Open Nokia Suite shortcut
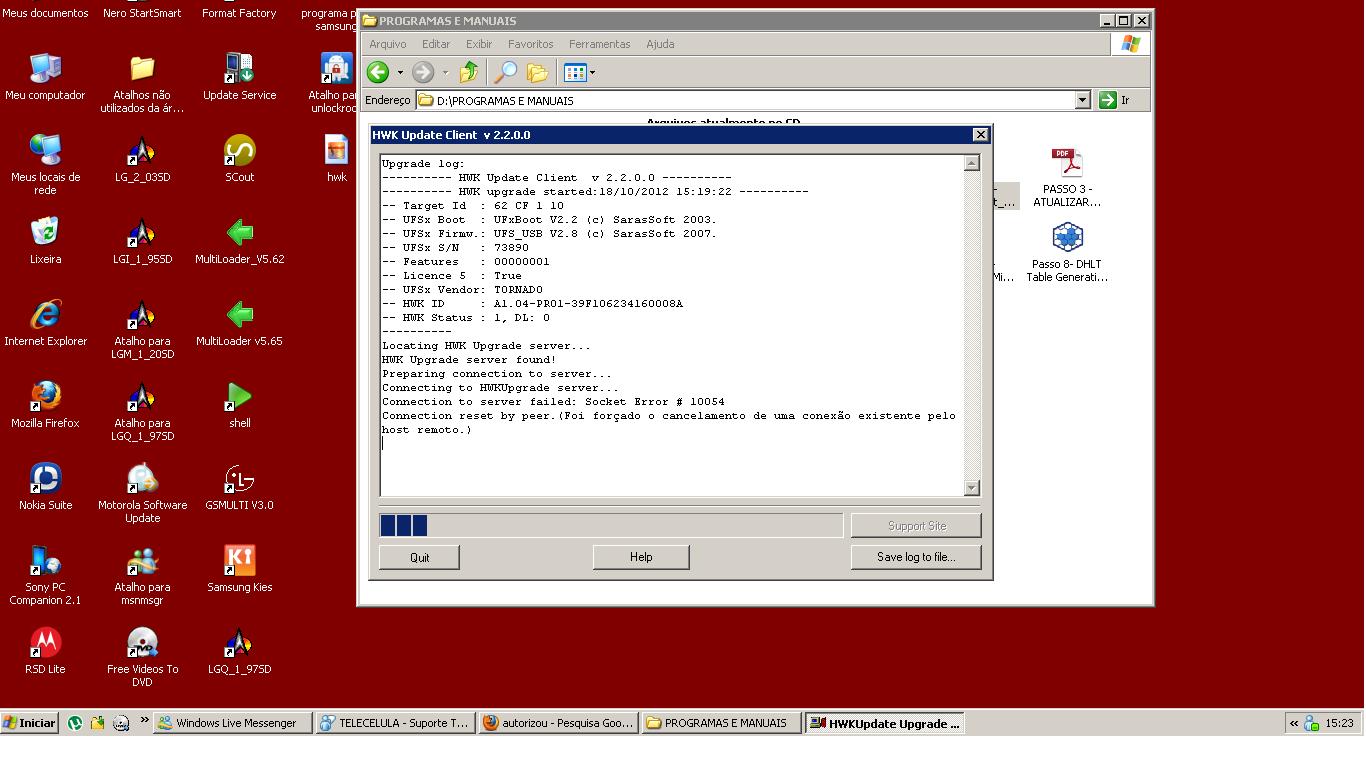The height and width of the screenshot is (768, 1366). [45, 487]
